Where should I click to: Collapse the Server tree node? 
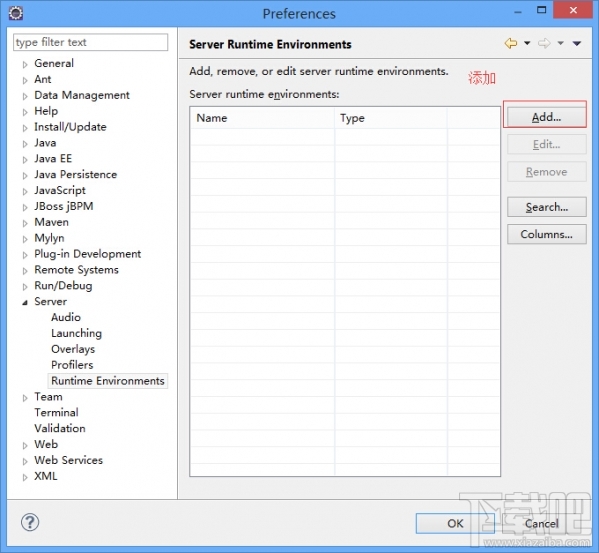25,302
